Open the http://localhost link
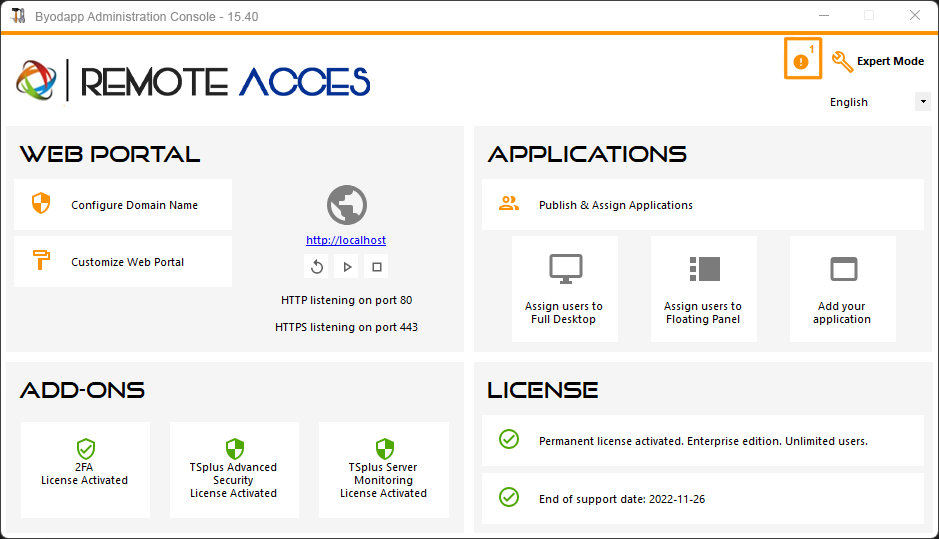The image size is (939, 539). [x=346, y=240]
